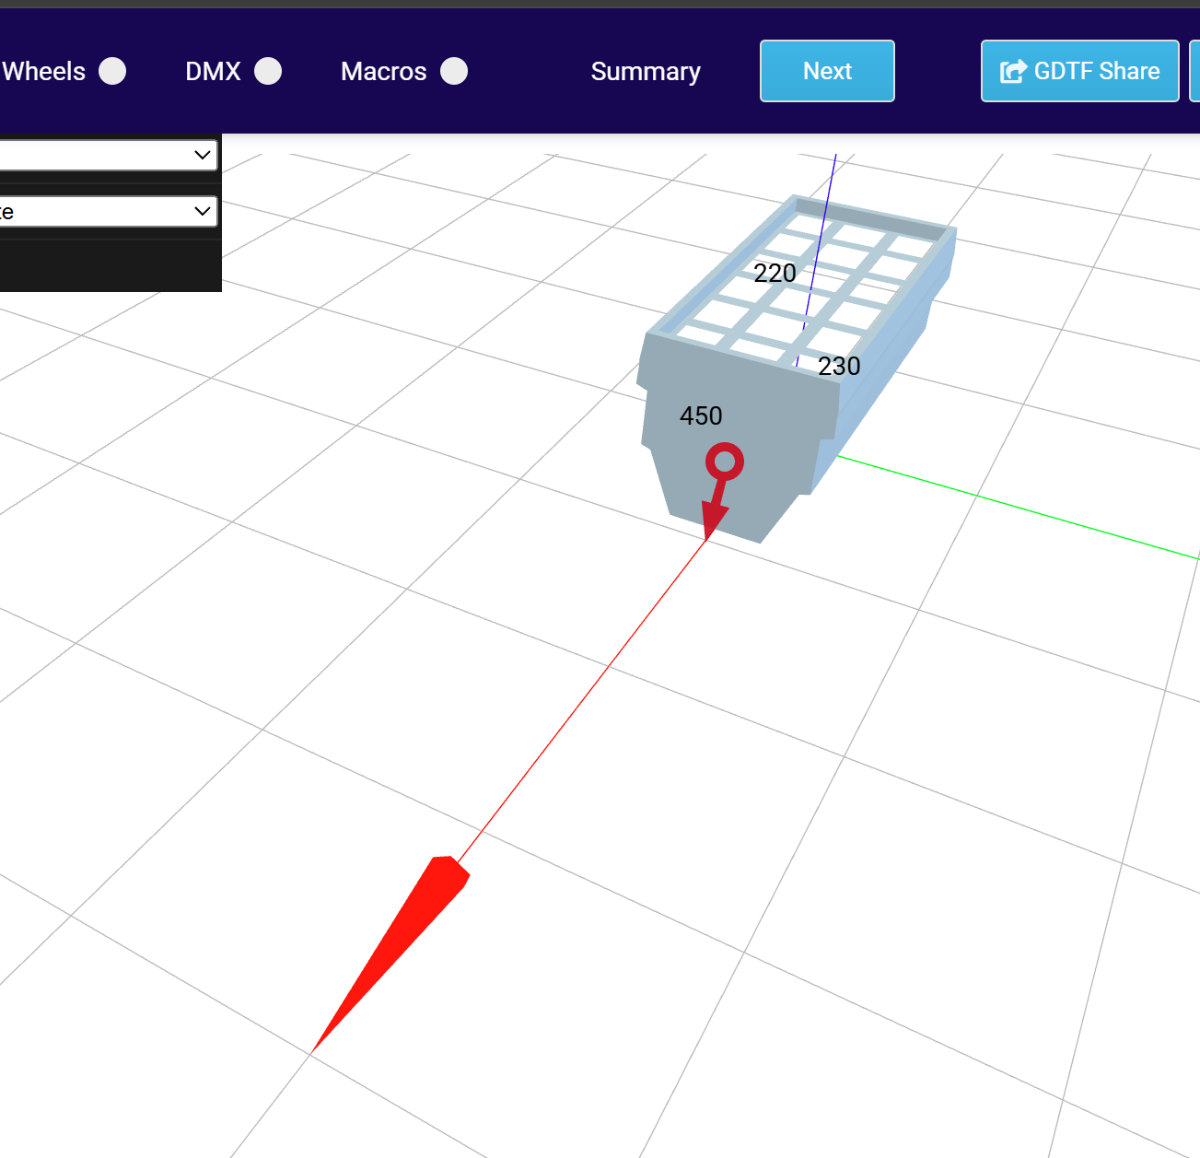Click the share icon on GDTF Share
Viewport: 1200px width, 1158px height.
point(1013,71)
